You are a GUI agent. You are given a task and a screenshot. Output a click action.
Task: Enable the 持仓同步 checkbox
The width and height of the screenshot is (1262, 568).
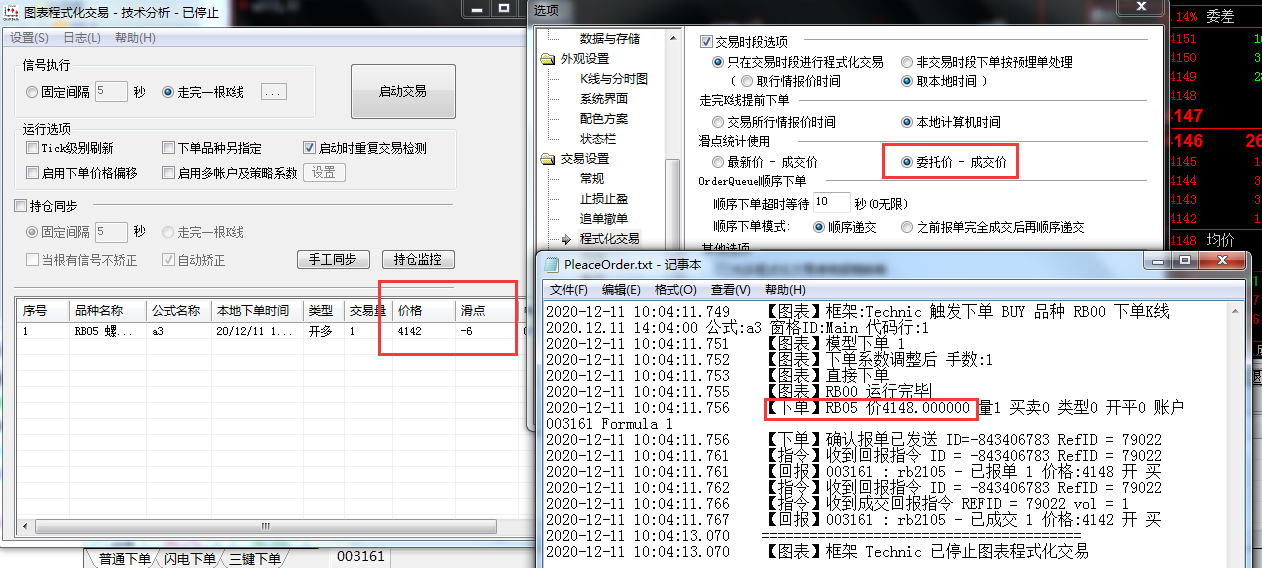point(21,206)
